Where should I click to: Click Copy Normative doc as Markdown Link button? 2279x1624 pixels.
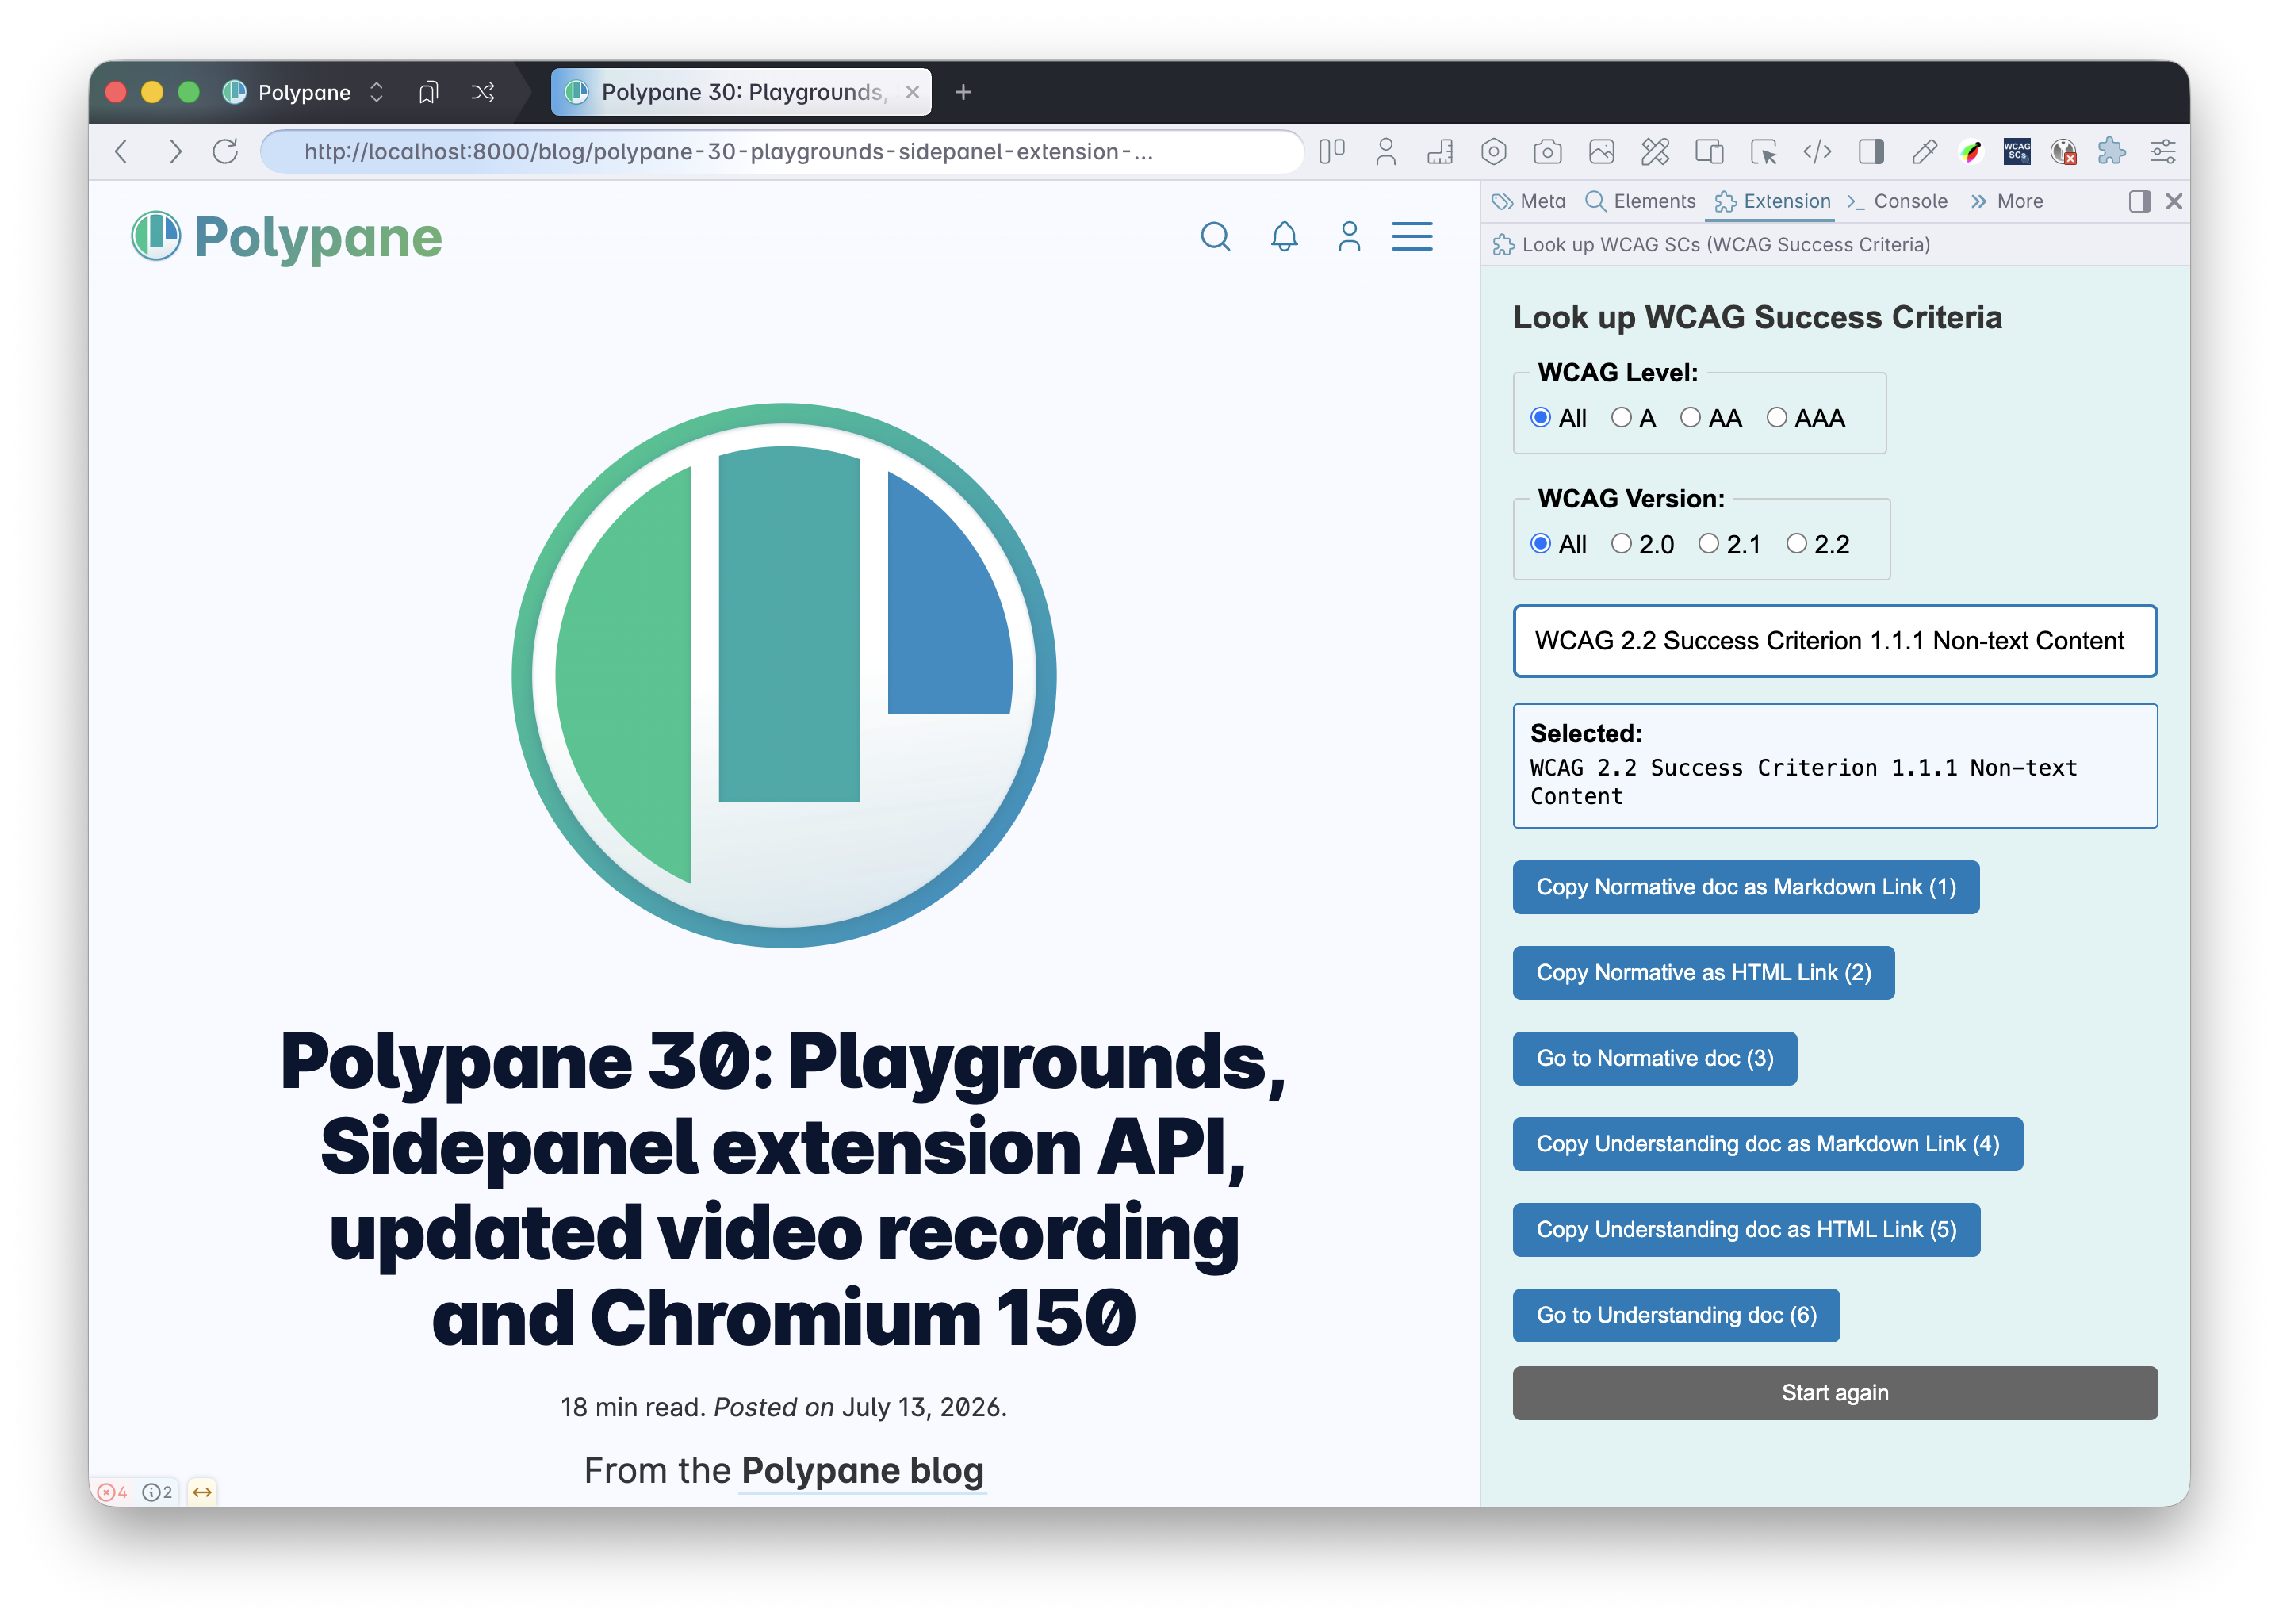tap(1746, 887)
